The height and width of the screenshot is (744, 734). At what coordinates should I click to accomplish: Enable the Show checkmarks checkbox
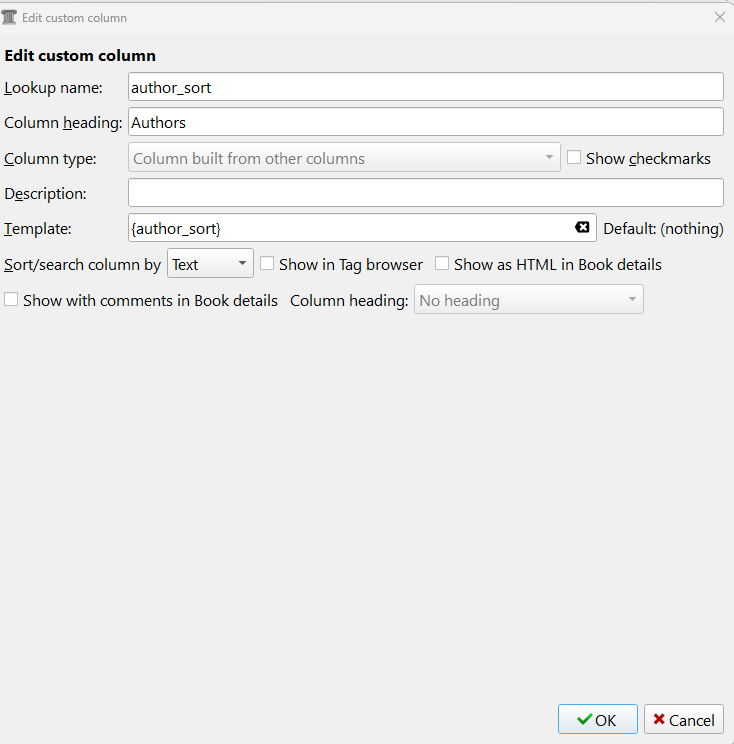point(574,158)
